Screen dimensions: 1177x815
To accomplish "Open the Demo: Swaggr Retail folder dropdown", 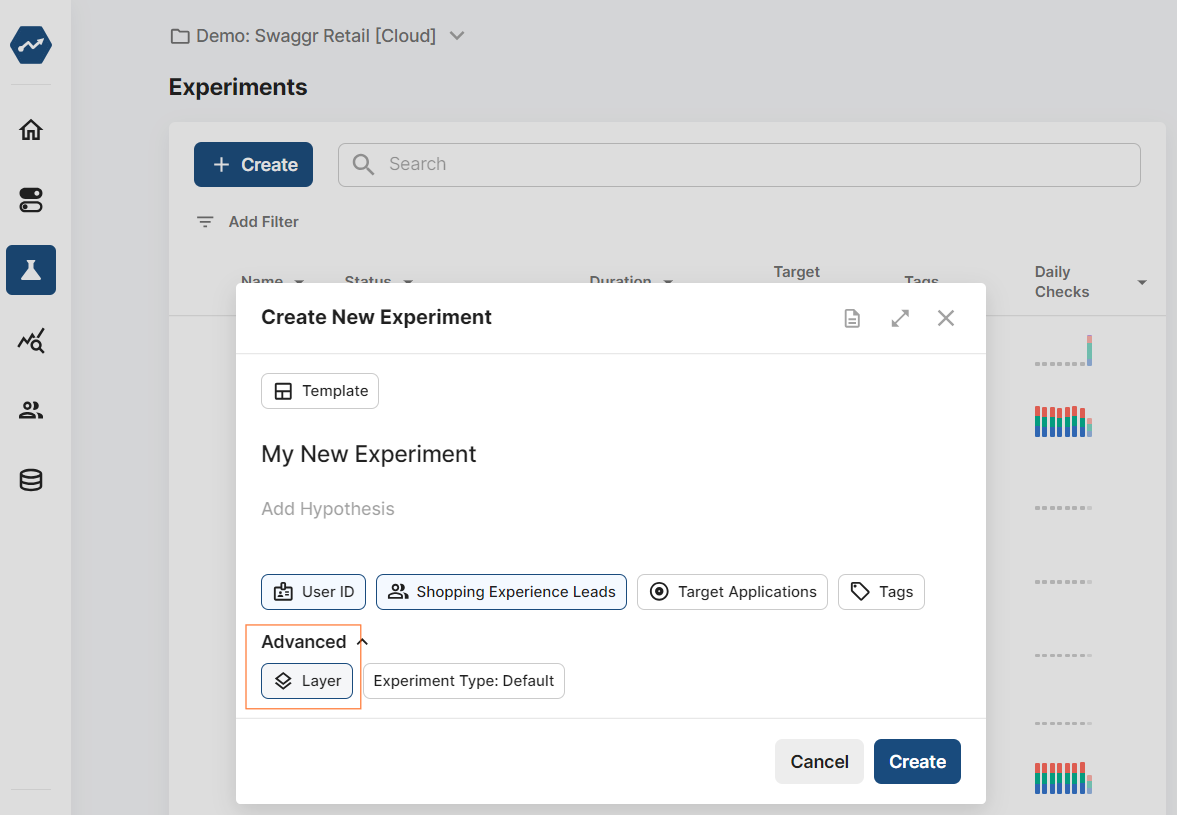I will pyautogui.click(x=457, y=35).
